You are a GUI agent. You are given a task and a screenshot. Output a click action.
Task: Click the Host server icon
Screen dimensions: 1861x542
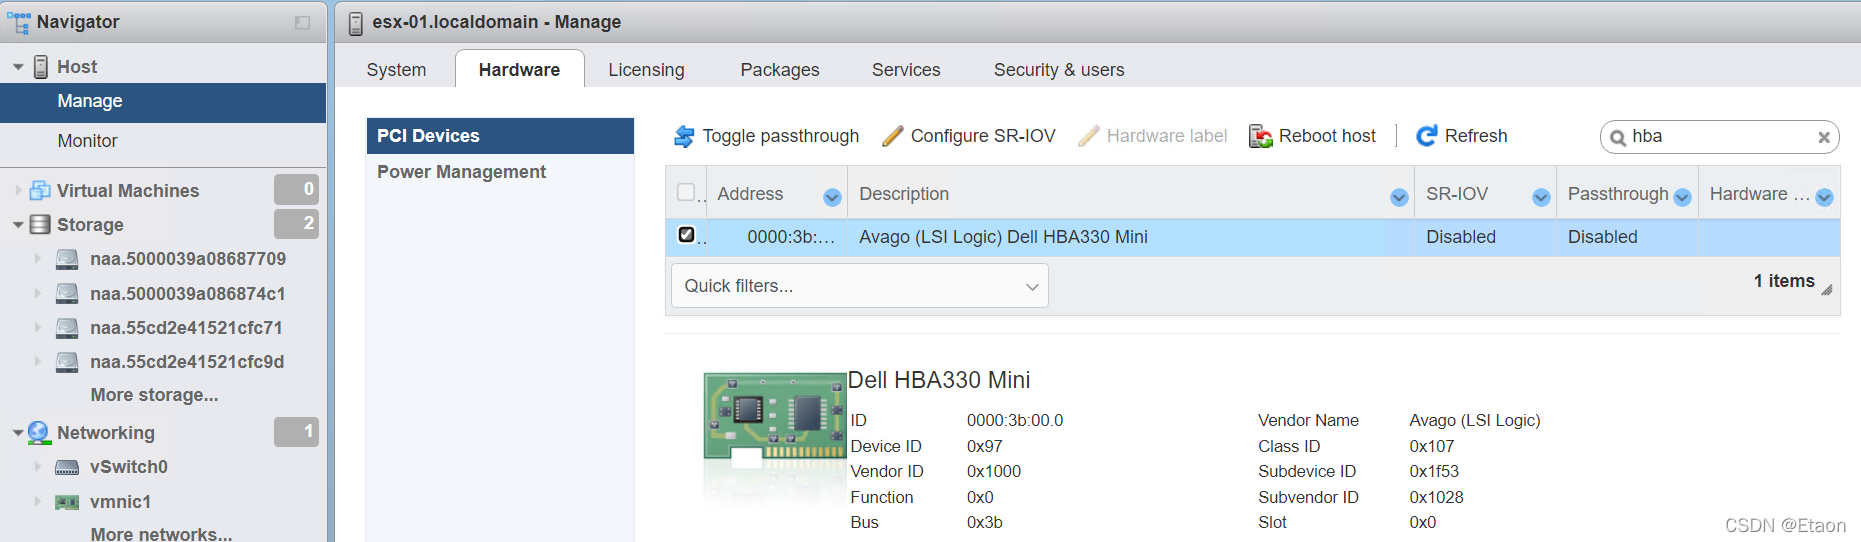coord(41,67)
